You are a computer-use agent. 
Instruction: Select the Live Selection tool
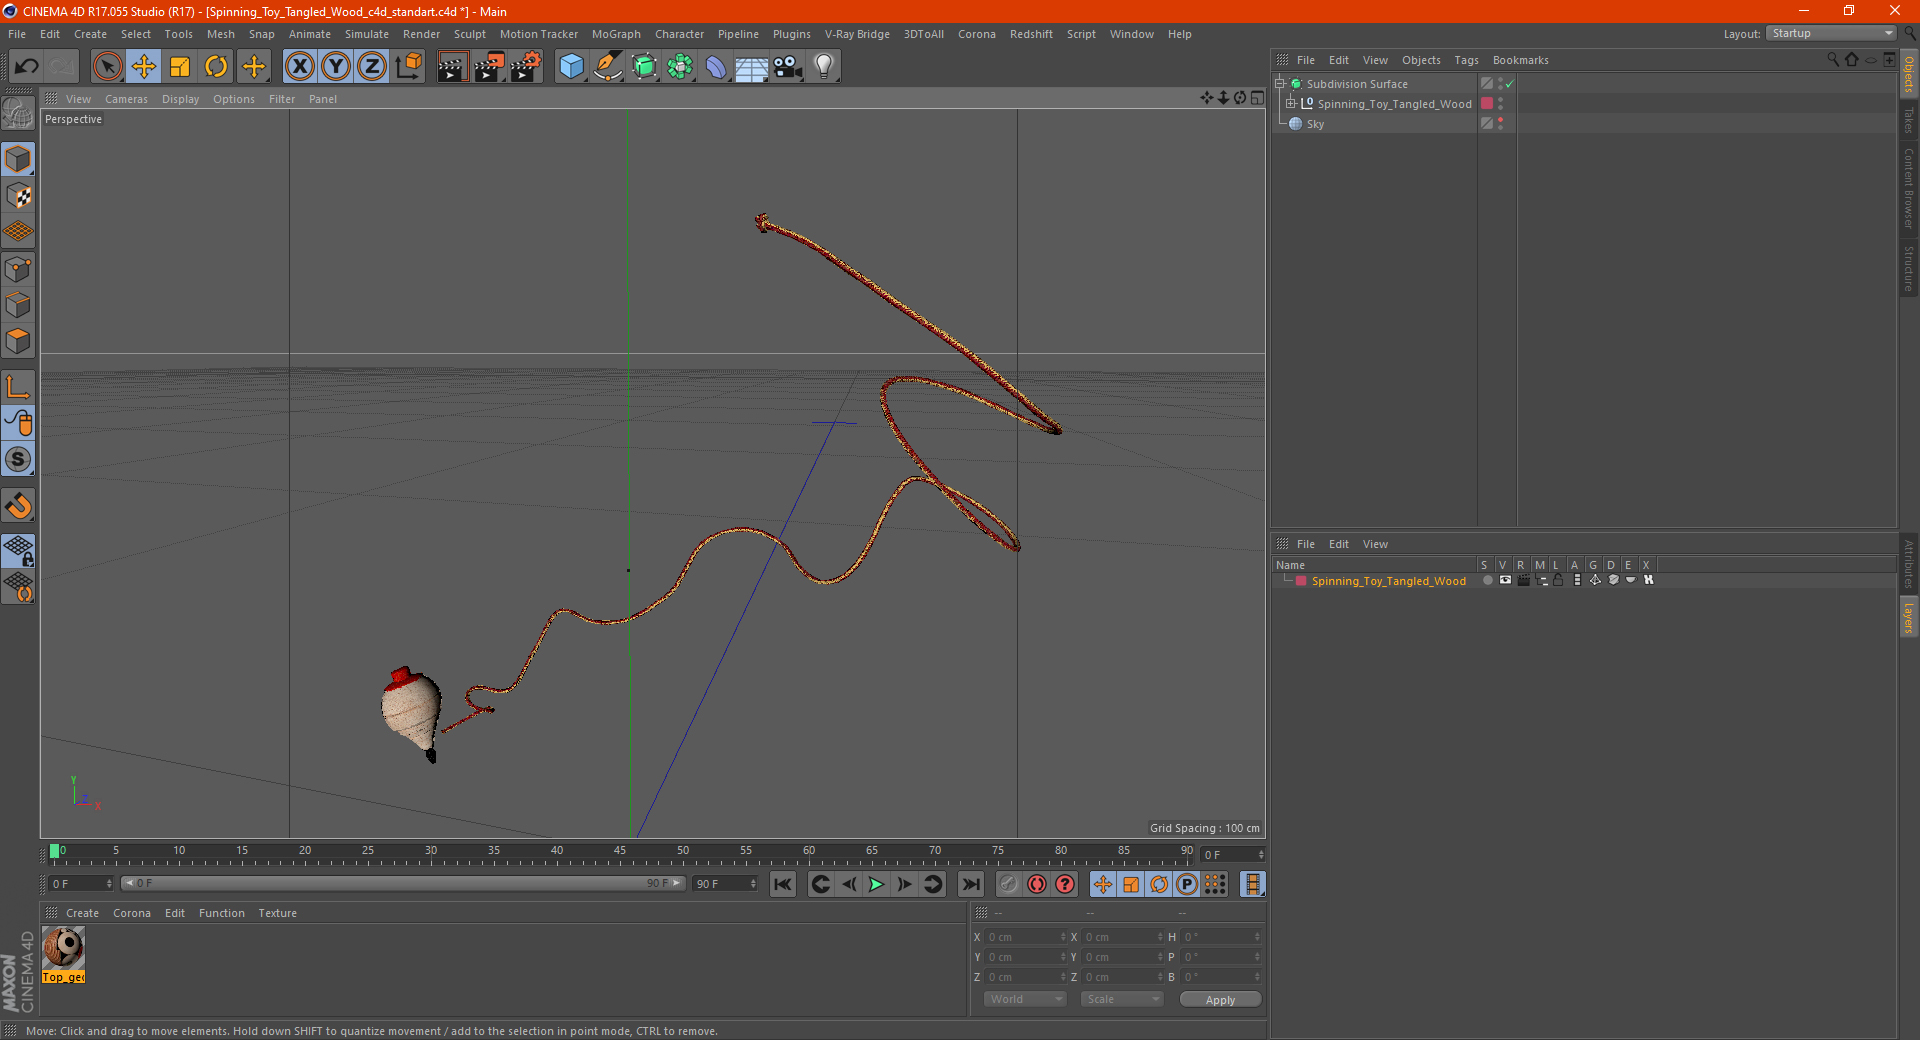pos(107,67)
